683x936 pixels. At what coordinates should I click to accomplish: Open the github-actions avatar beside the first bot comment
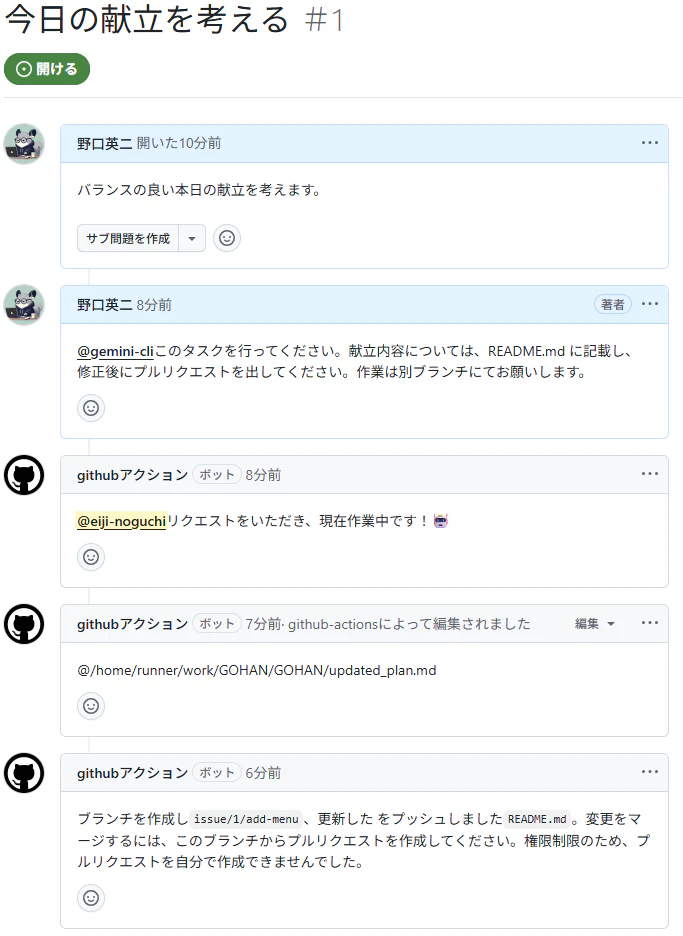coord(24,475)
